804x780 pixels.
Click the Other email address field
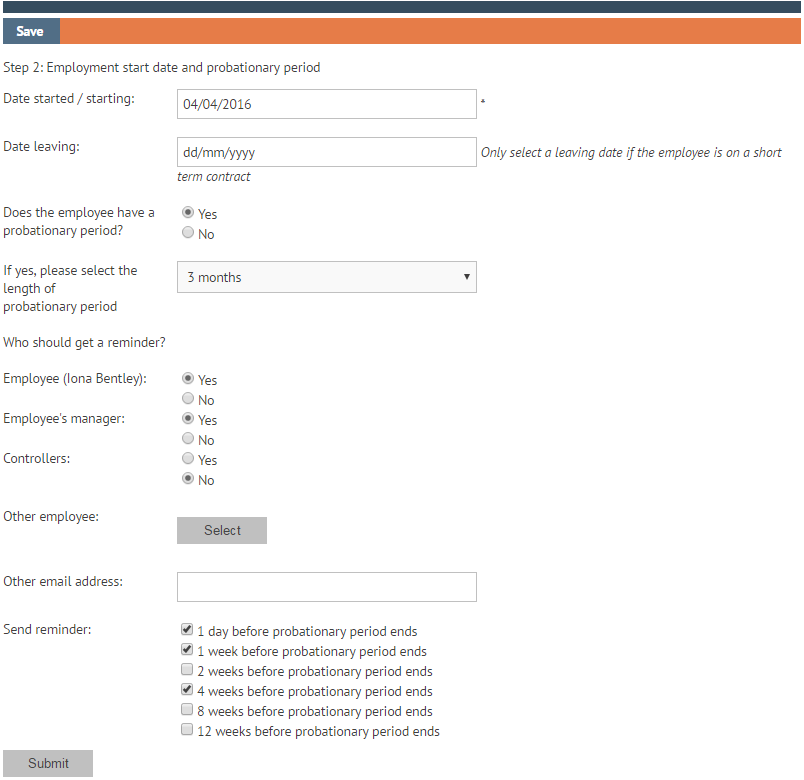pos(326,586)
